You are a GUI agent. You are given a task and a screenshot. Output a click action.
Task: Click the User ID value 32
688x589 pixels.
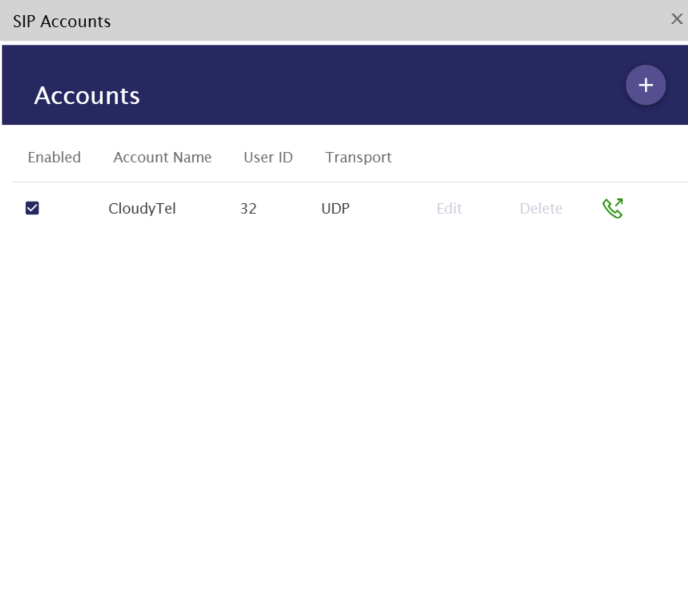point(248,209)
